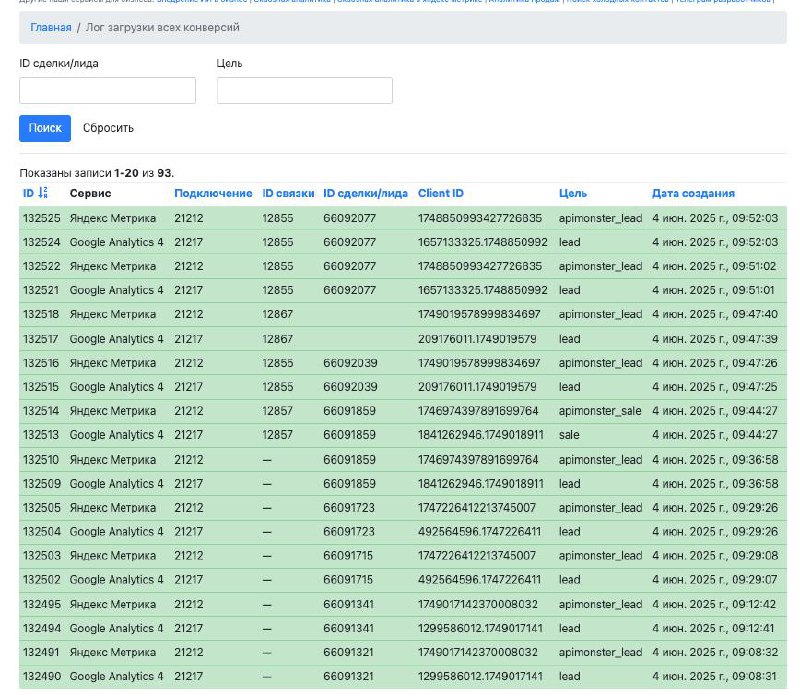Viewport: 800px width, 695px height.
Task: Sort by the Цель column header
Action: (x=572, y=193)
